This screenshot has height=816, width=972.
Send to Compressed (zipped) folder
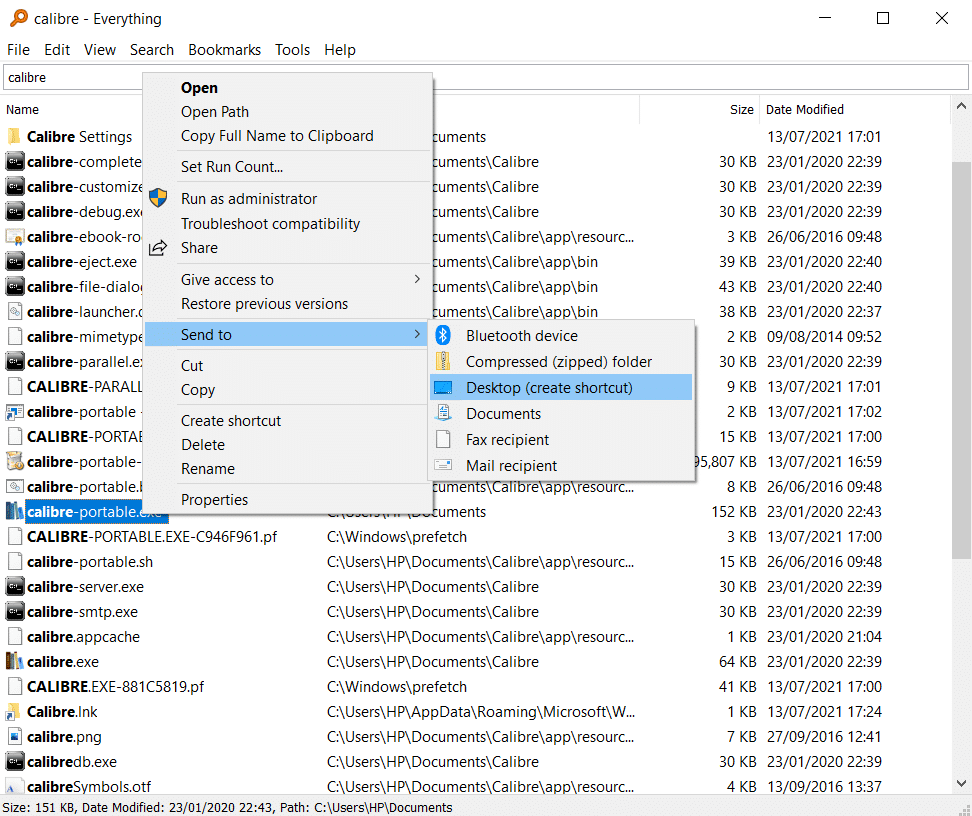tap(561, 361)
